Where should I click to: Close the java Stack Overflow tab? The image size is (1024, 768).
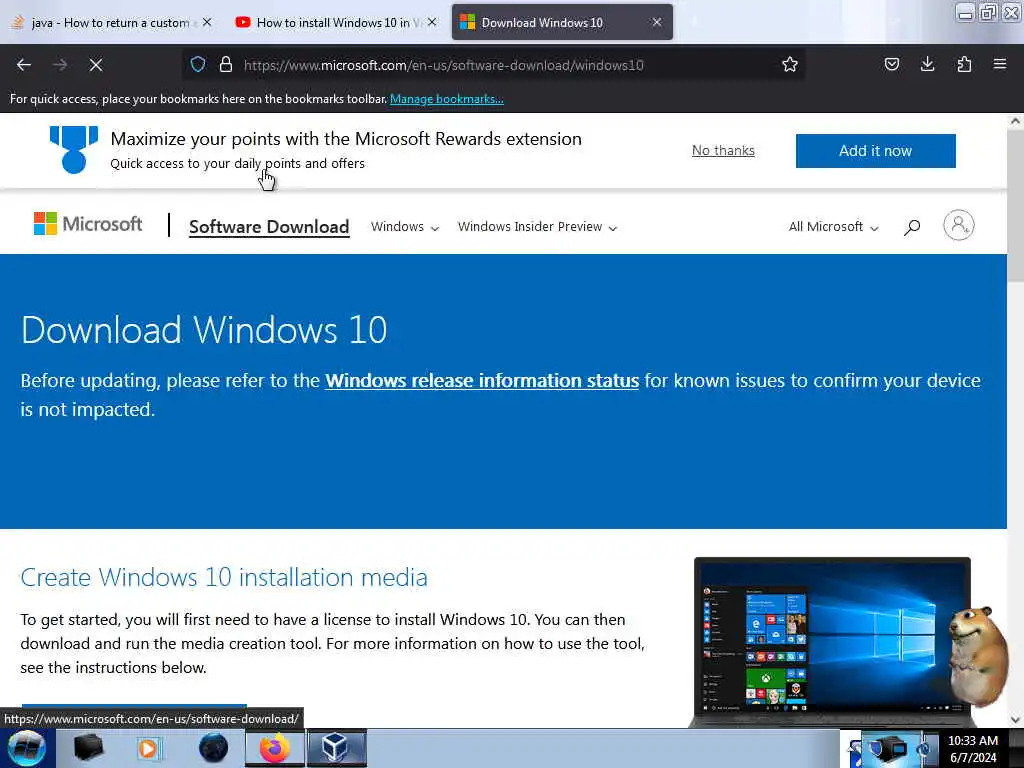click(x=207, y=22)
